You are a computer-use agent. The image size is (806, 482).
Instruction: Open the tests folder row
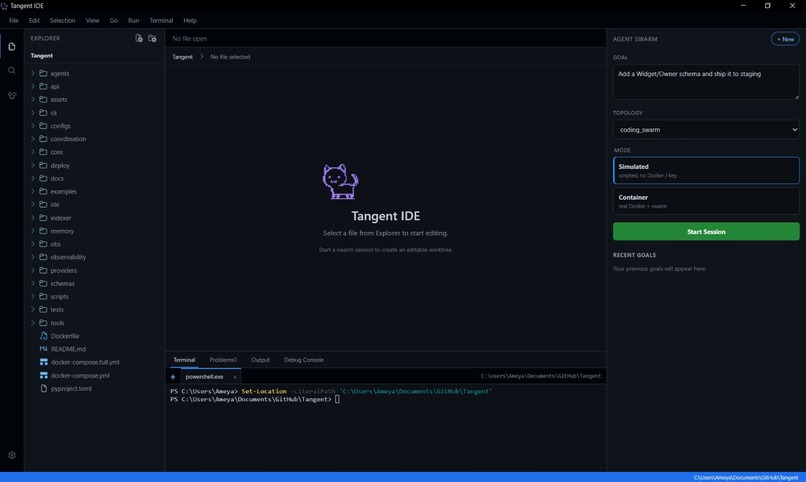[95, 309]
